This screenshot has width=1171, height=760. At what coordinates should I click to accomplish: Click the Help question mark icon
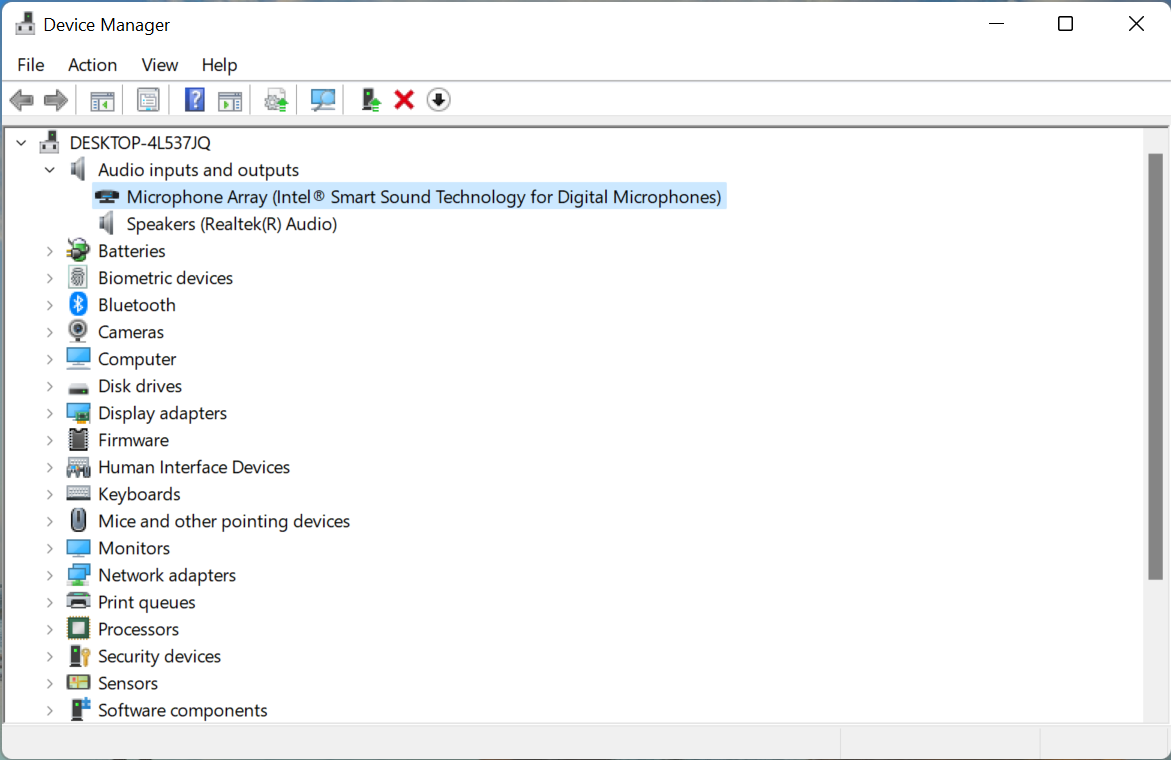194,99
